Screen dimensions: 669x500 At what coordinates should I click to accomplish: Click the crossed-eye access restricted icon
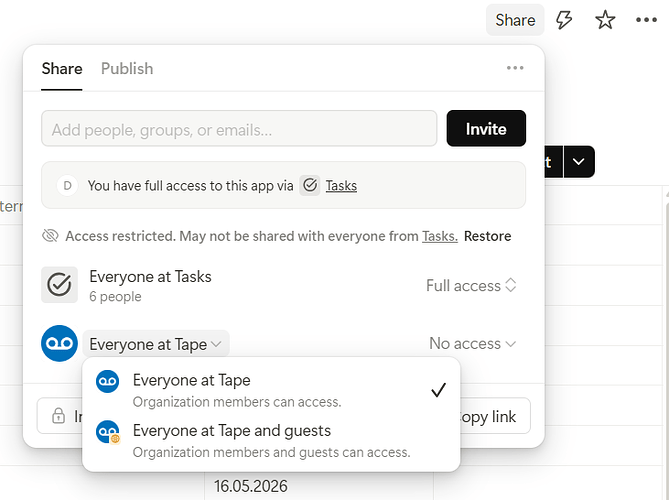[x=50, y=236]
